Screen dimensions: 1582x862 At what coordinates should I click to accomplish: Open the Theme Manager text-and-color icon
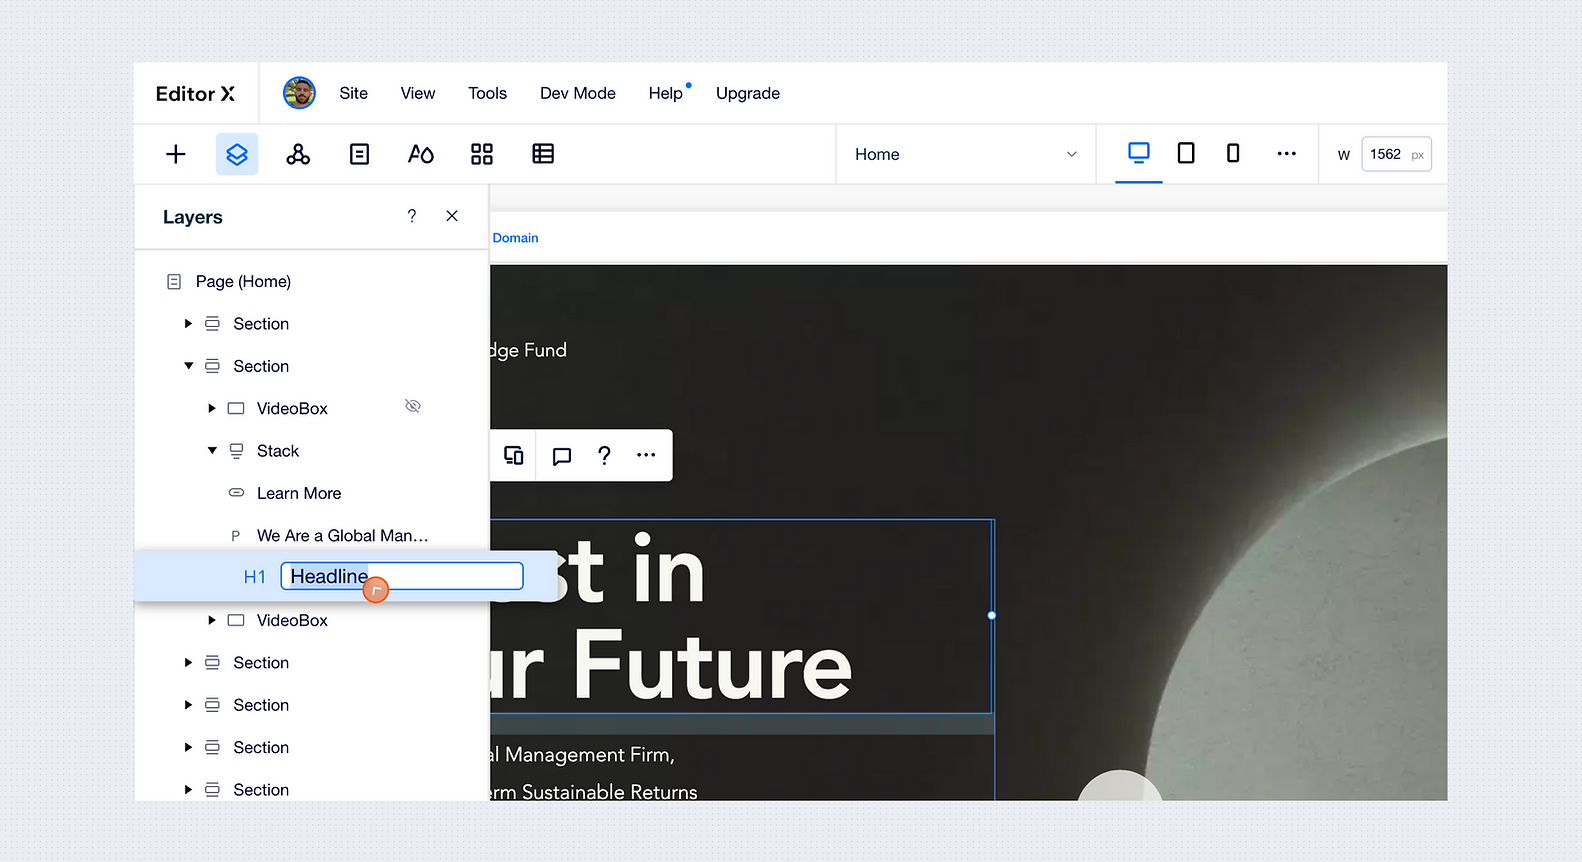pos(421,154)
